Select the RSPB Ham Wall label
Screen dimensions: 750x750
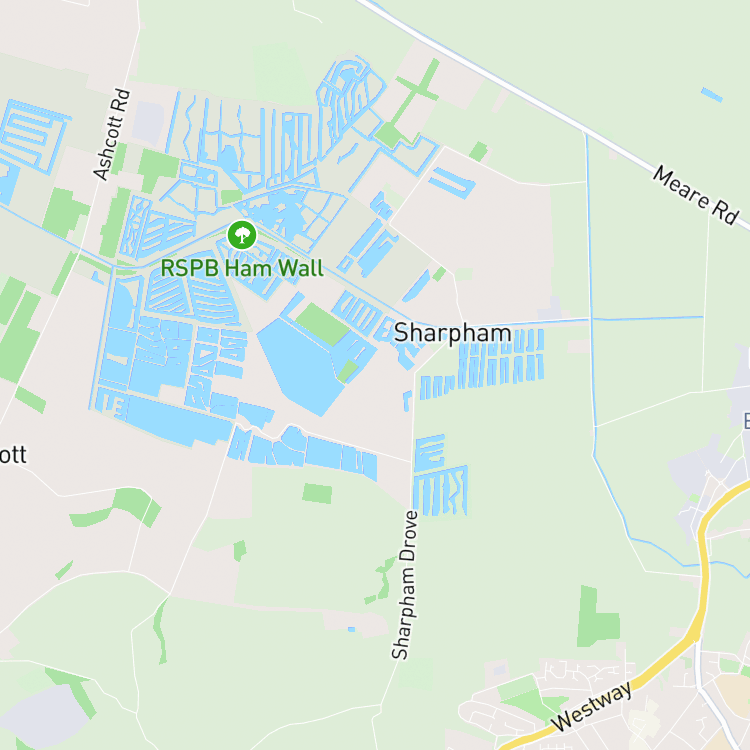tap(242, 268)
